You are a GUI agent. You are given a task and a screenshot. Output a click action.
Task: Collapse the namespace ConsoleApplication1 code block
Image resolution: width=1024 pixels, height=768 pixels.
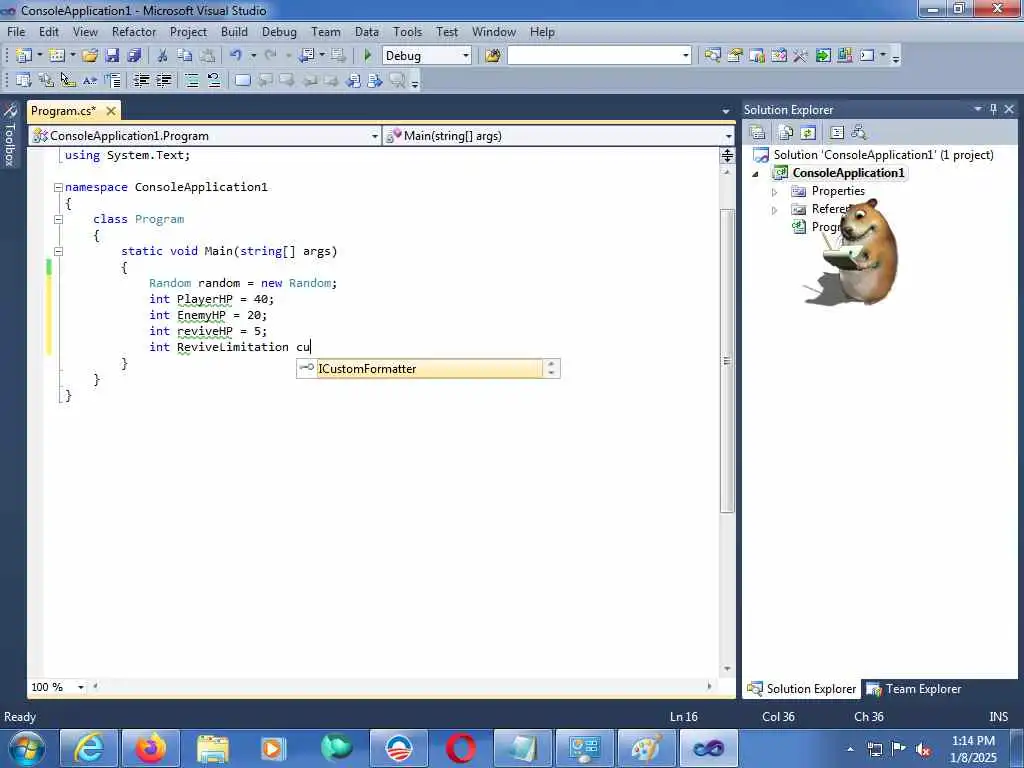[58, 187]
